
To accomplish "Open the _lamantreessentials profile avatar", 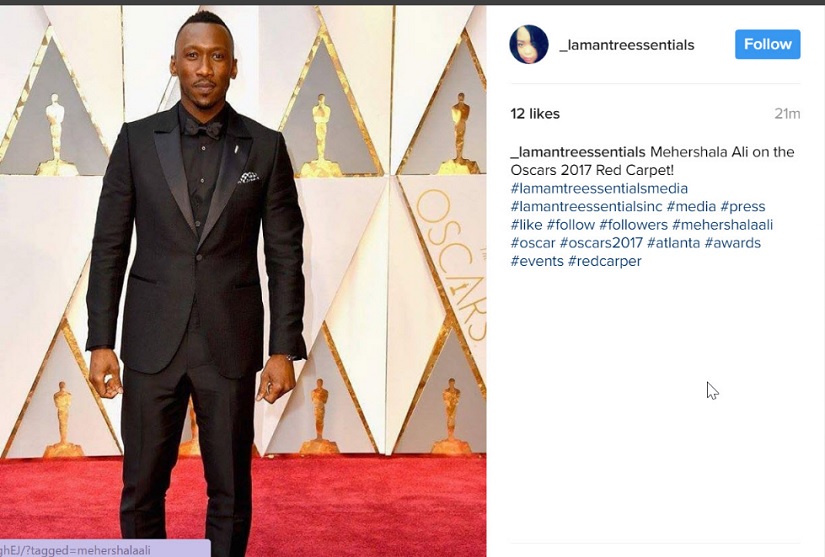I will (529, 44).
